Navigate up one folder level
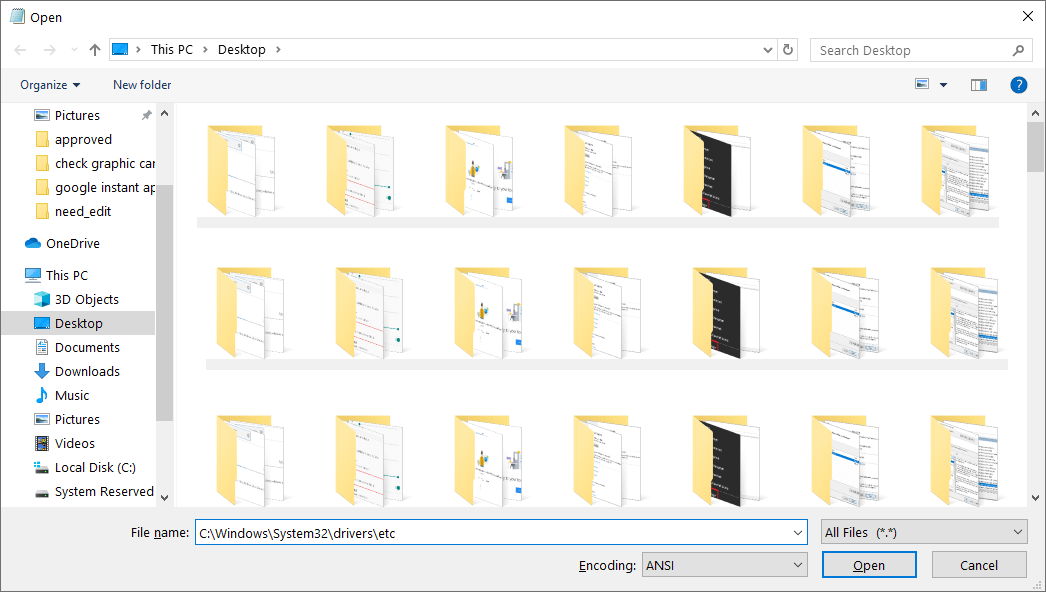This screenshot has height=592, width=1046. click(x=94, y=49)
